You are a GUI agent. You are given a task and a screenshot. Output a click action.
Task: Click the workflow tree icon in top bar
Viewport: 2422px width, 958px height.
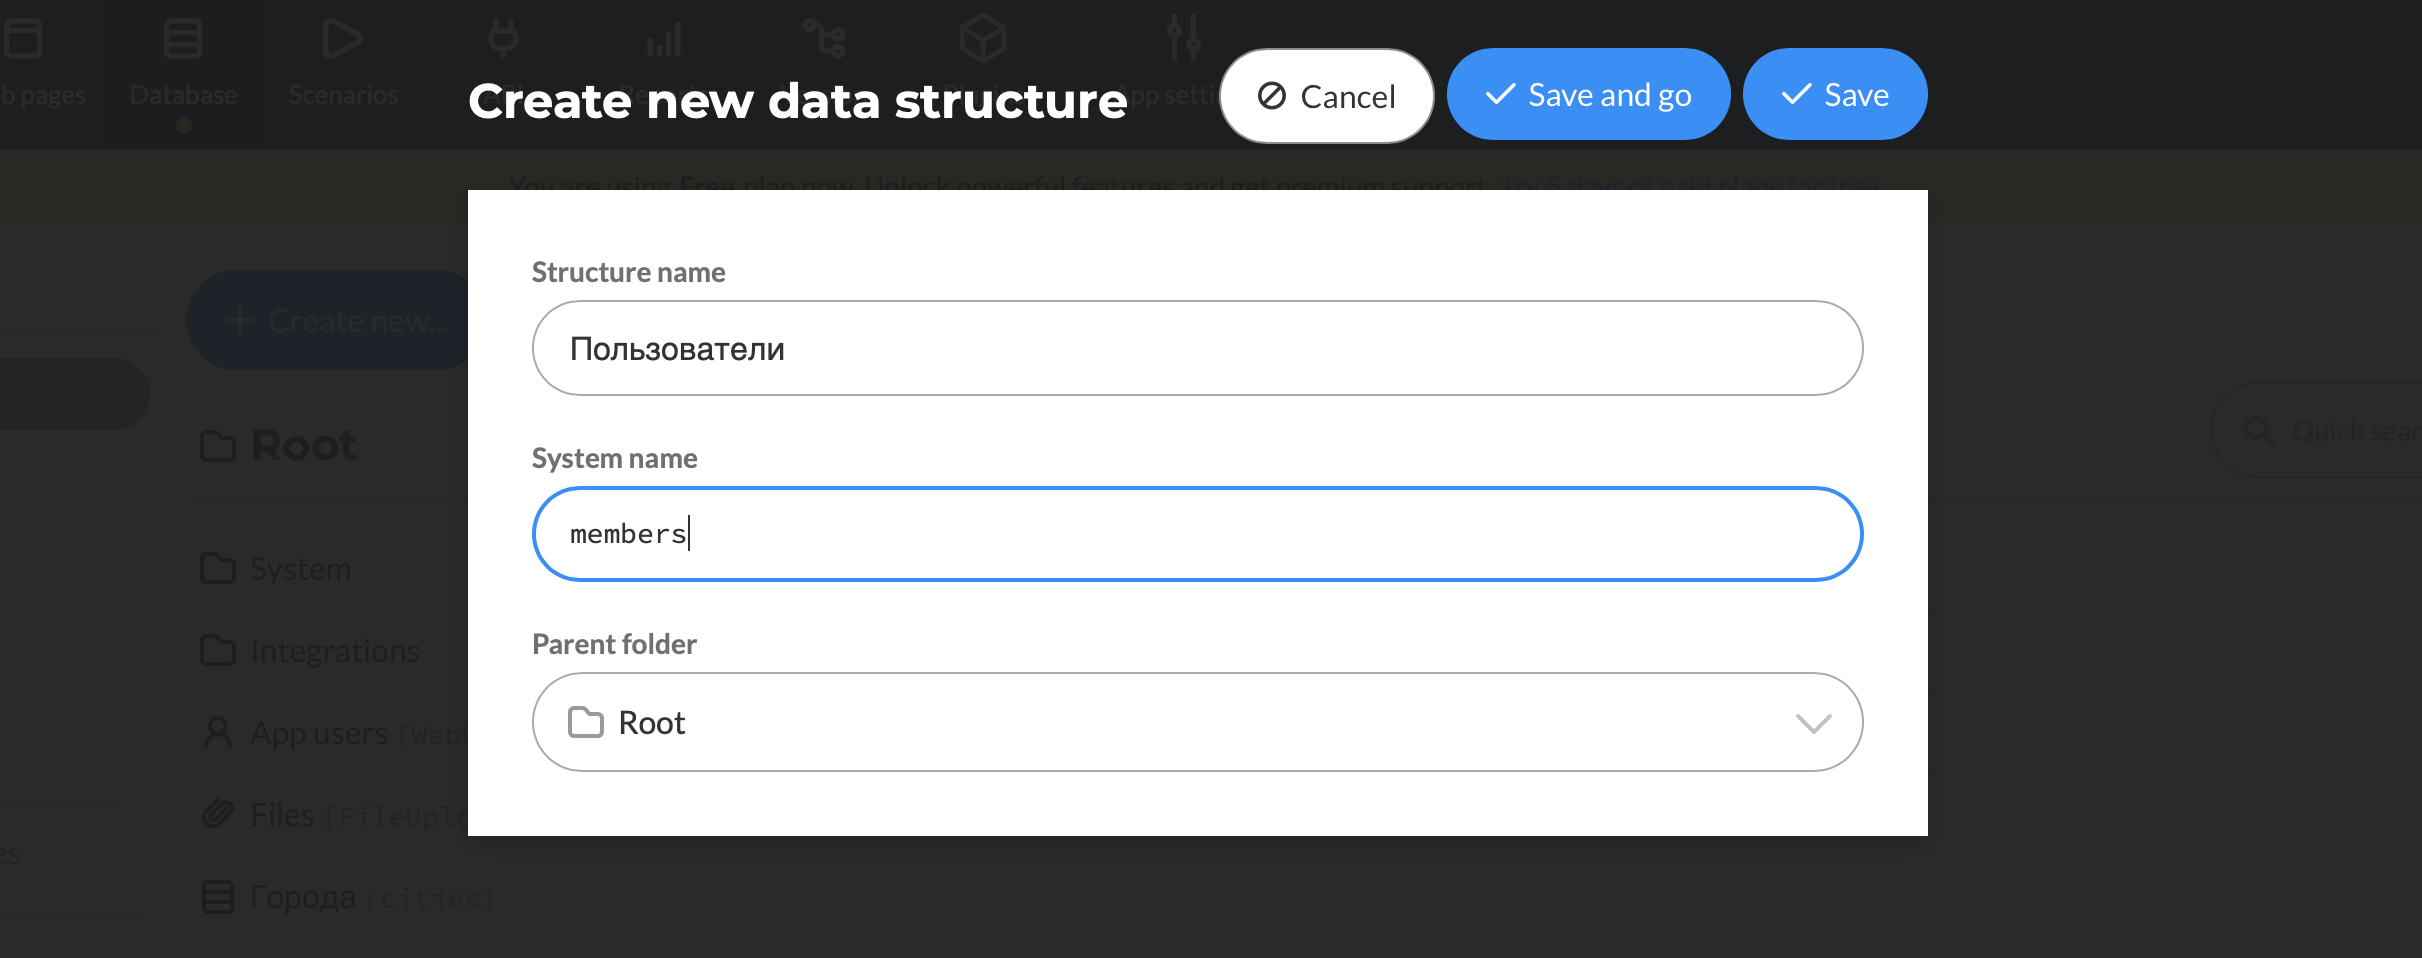(x=825, y=39)
